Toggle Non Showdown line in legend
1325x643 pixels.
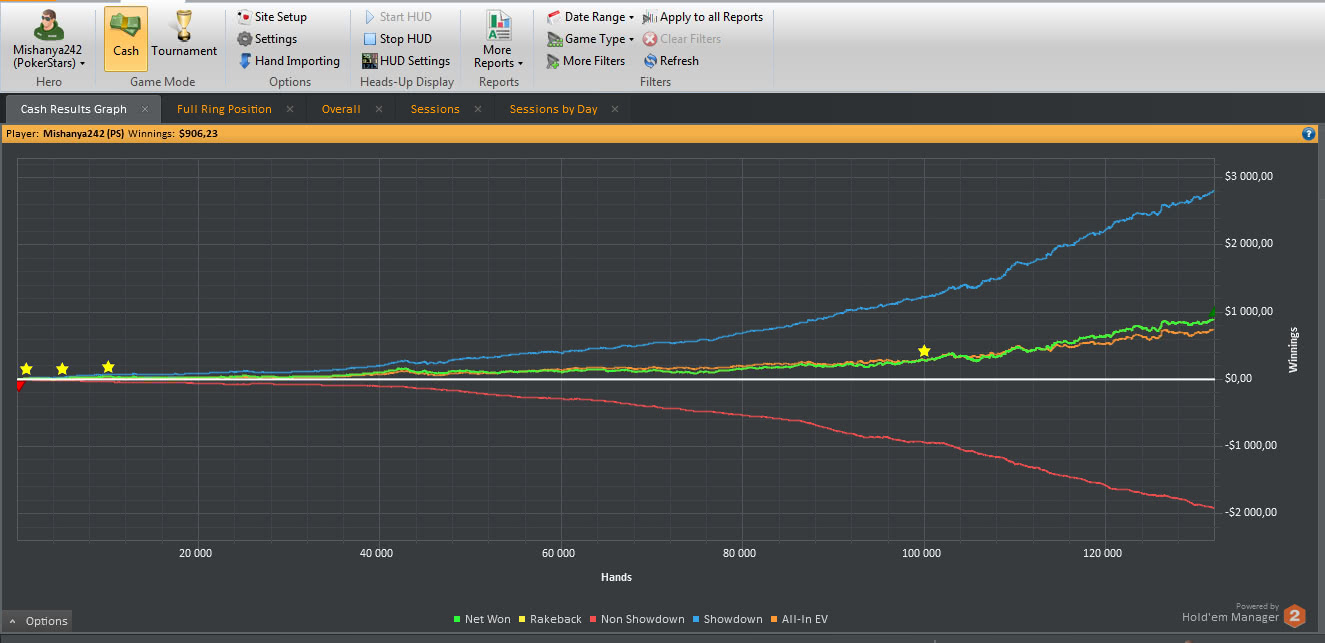click(x=636, y=619)
